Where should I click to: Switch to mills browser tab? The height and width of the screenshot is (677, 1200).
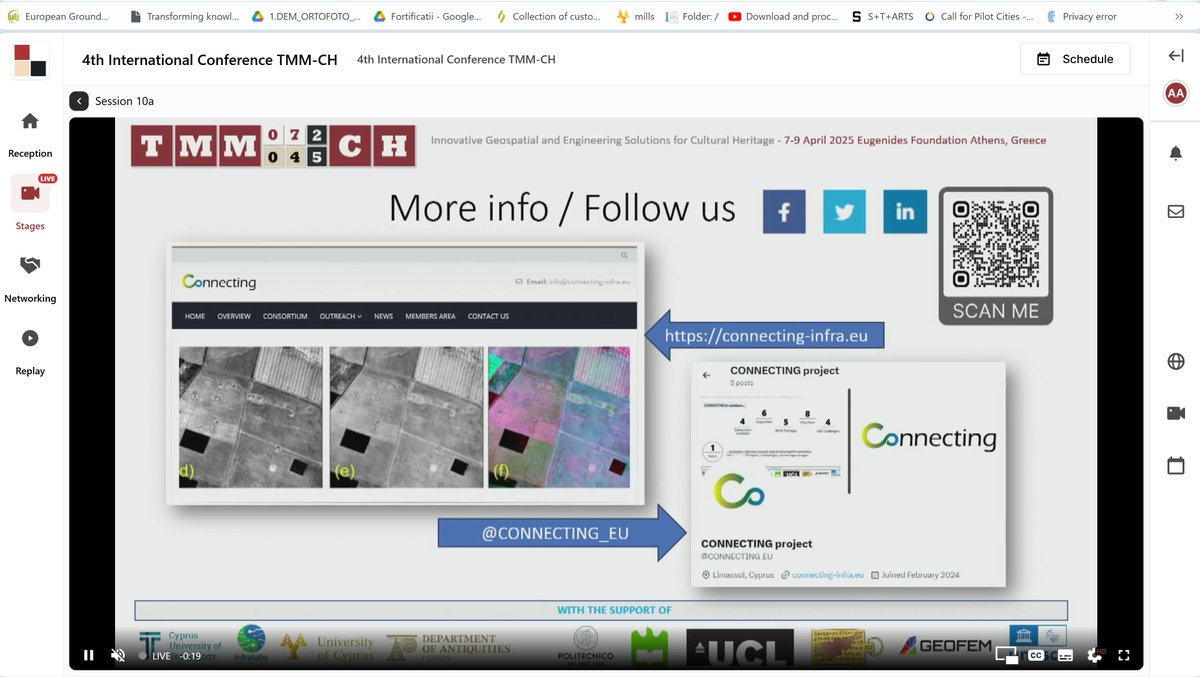click(x=635, y=16)
